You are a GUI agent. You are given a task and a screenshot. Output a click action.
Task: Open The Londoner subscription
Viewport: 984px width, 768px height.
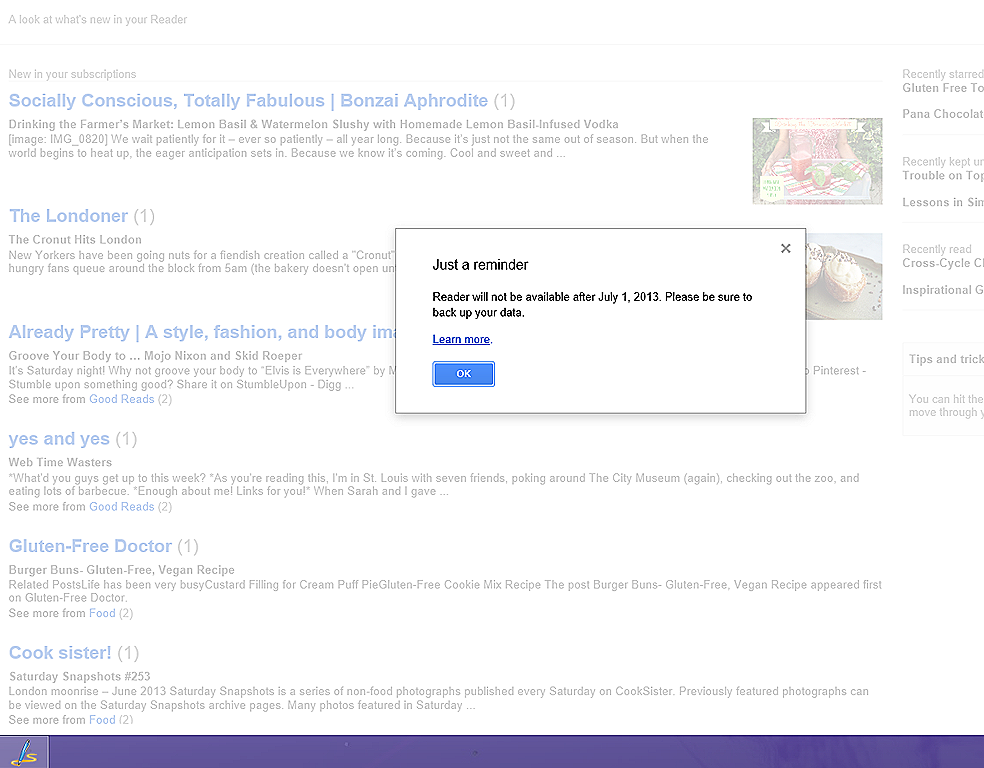(x=68, y=216)
